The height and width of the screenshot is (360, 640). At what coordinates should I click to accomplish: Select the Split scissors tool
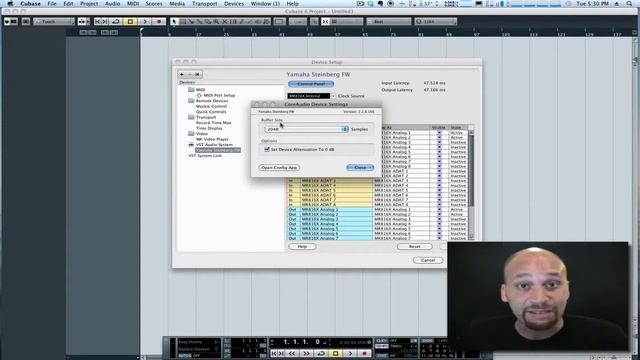[x=191, y=21]
